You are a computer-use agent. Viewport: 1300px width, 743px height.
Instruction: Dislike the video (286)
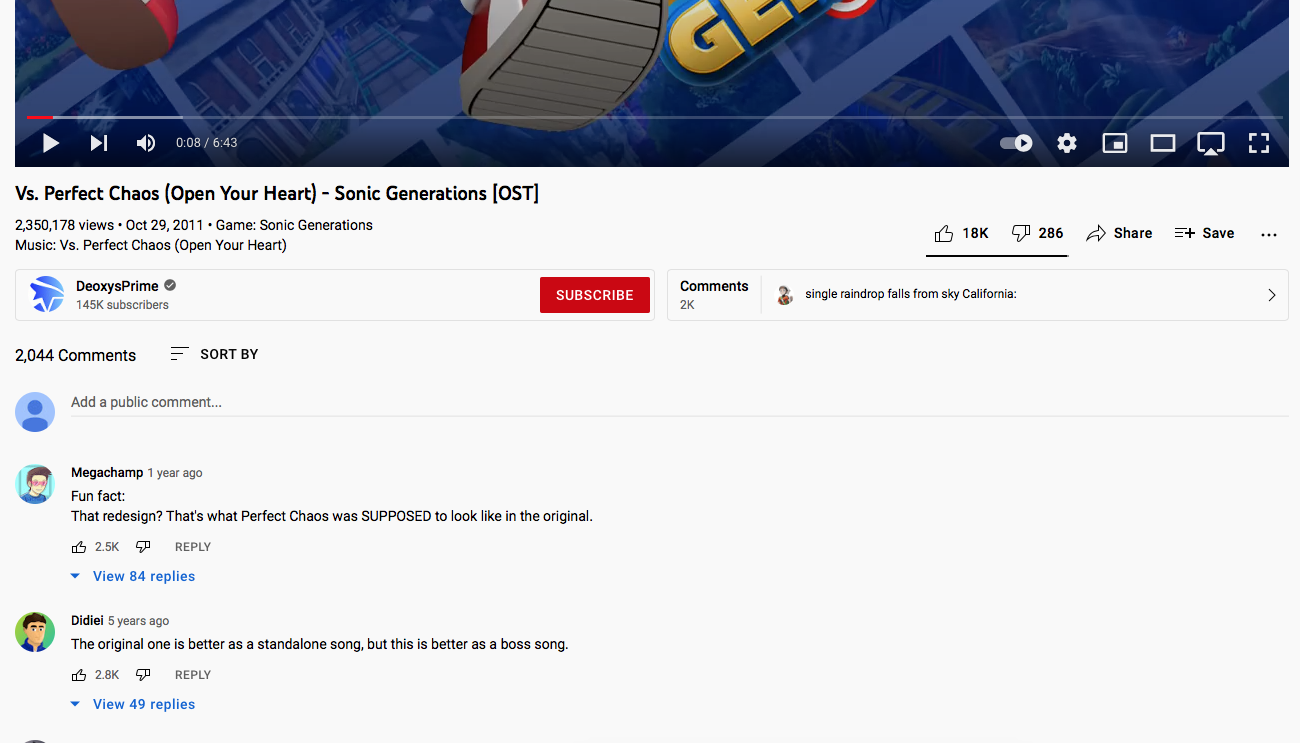coord(1037,233)
